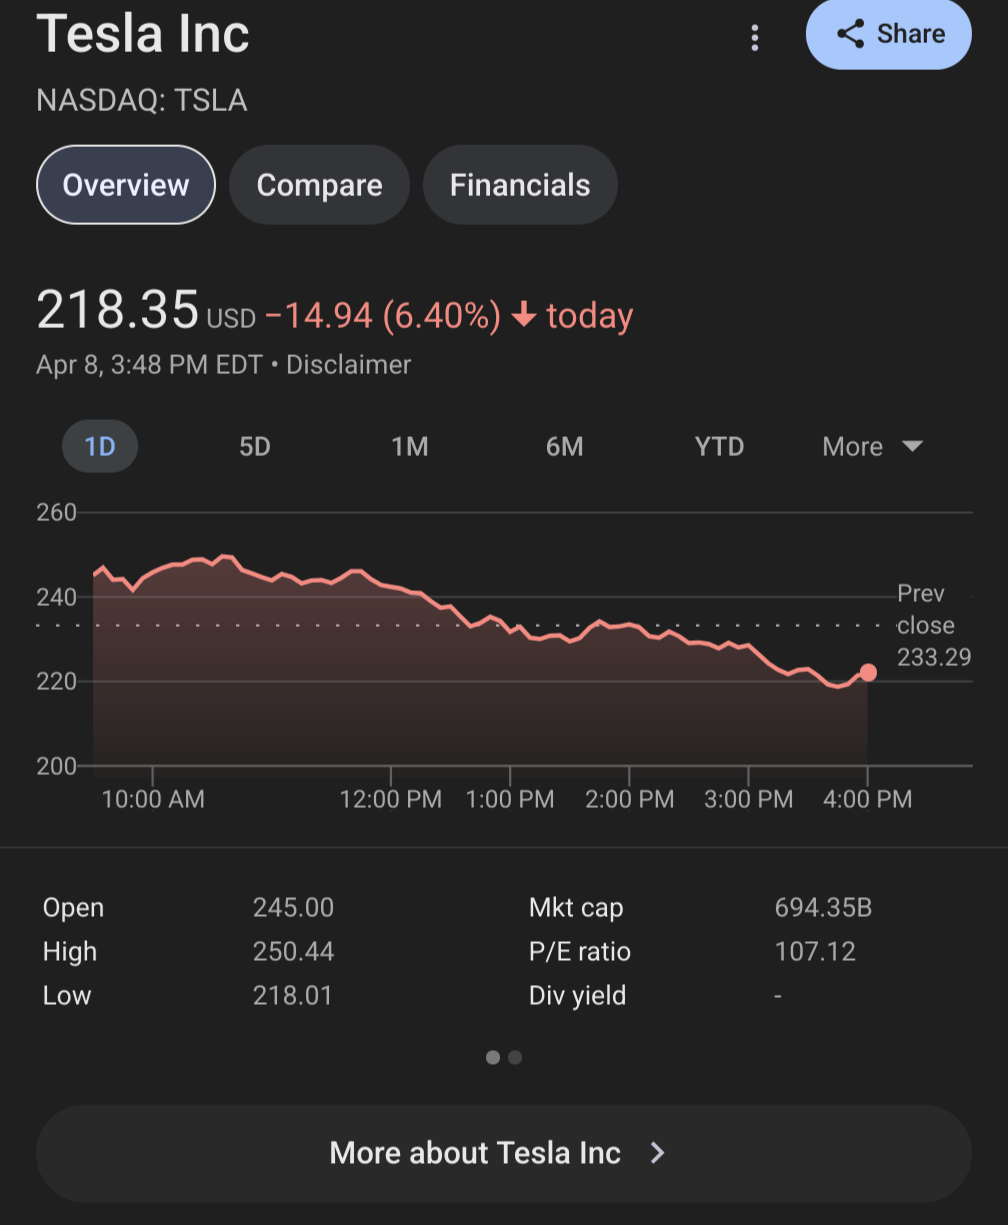The width and height of the screenshot is (1008, 1225).
Task: Open the Financials tab
Action: pos(520,185)
